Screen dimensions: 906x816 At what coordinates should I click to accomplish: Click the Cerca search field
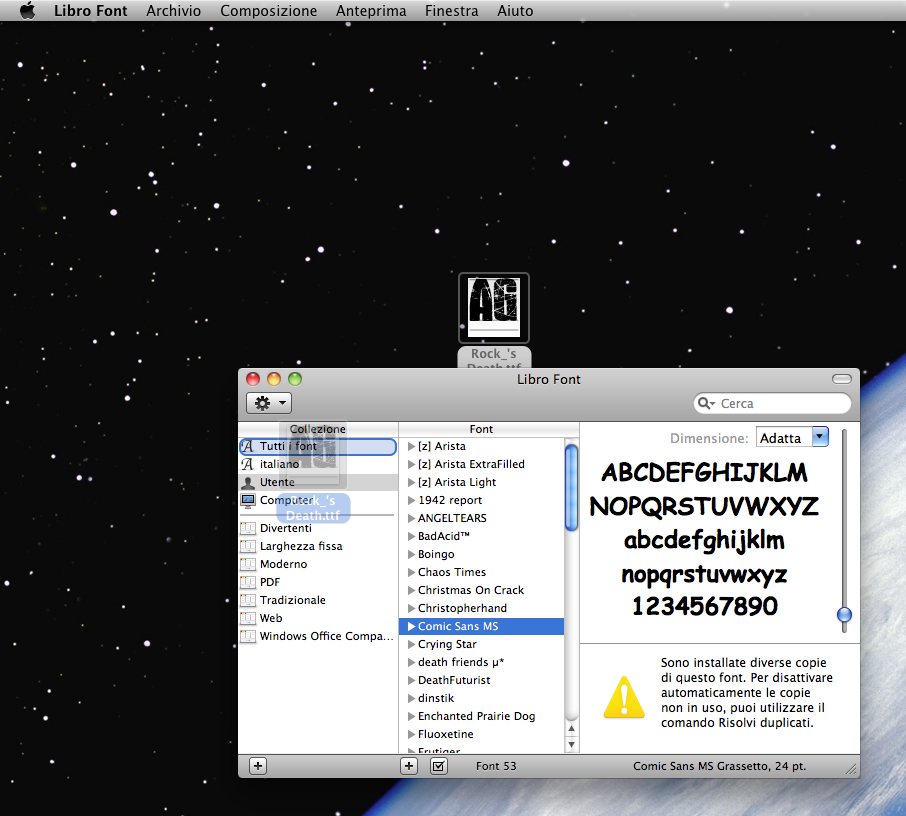(x=772, y=403)
